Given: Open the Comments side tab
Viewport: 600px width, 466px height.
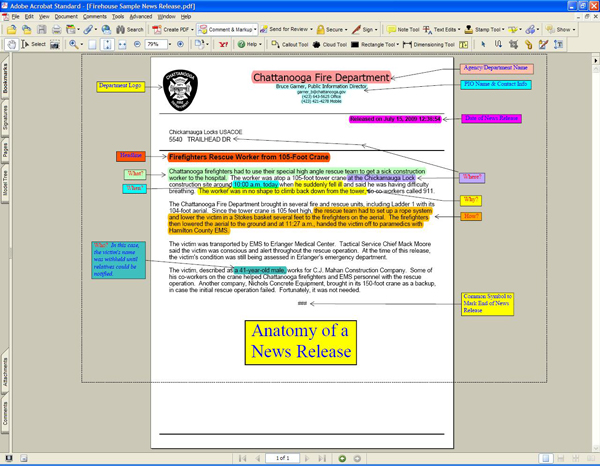Looking at the screenshot, I should 5,414.
